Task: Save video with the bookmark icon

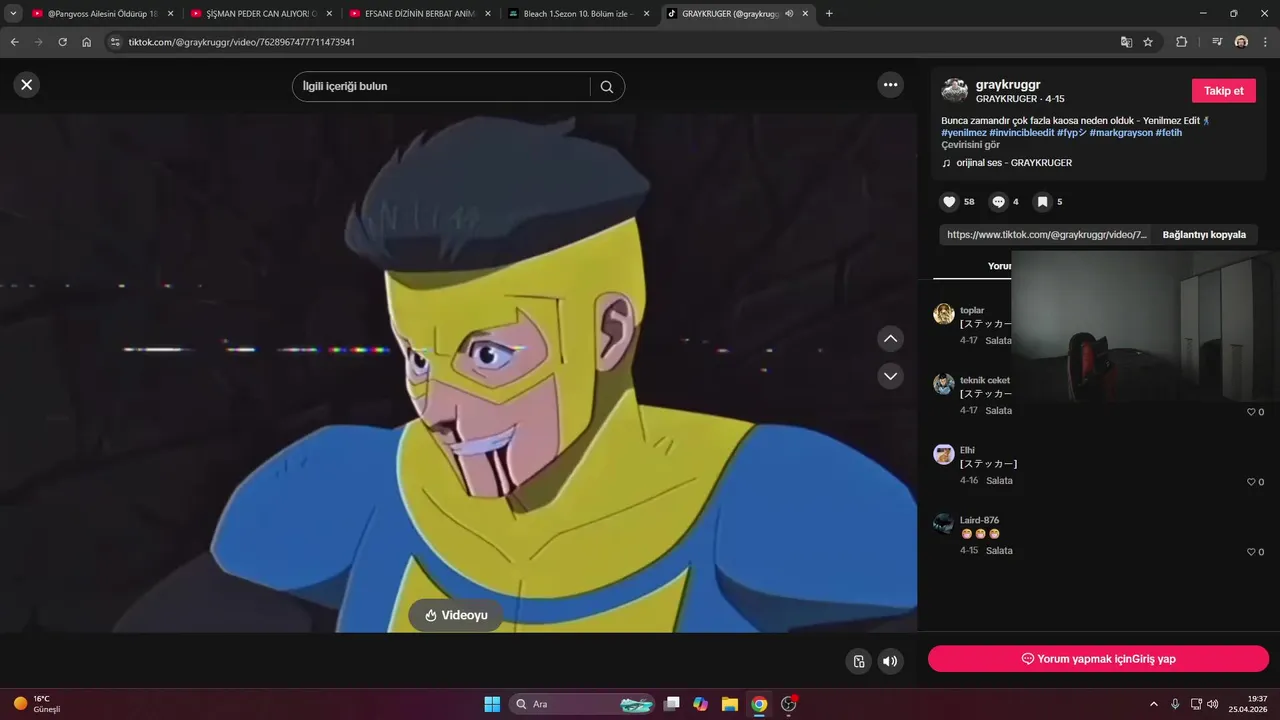Action: point(1042,202)
